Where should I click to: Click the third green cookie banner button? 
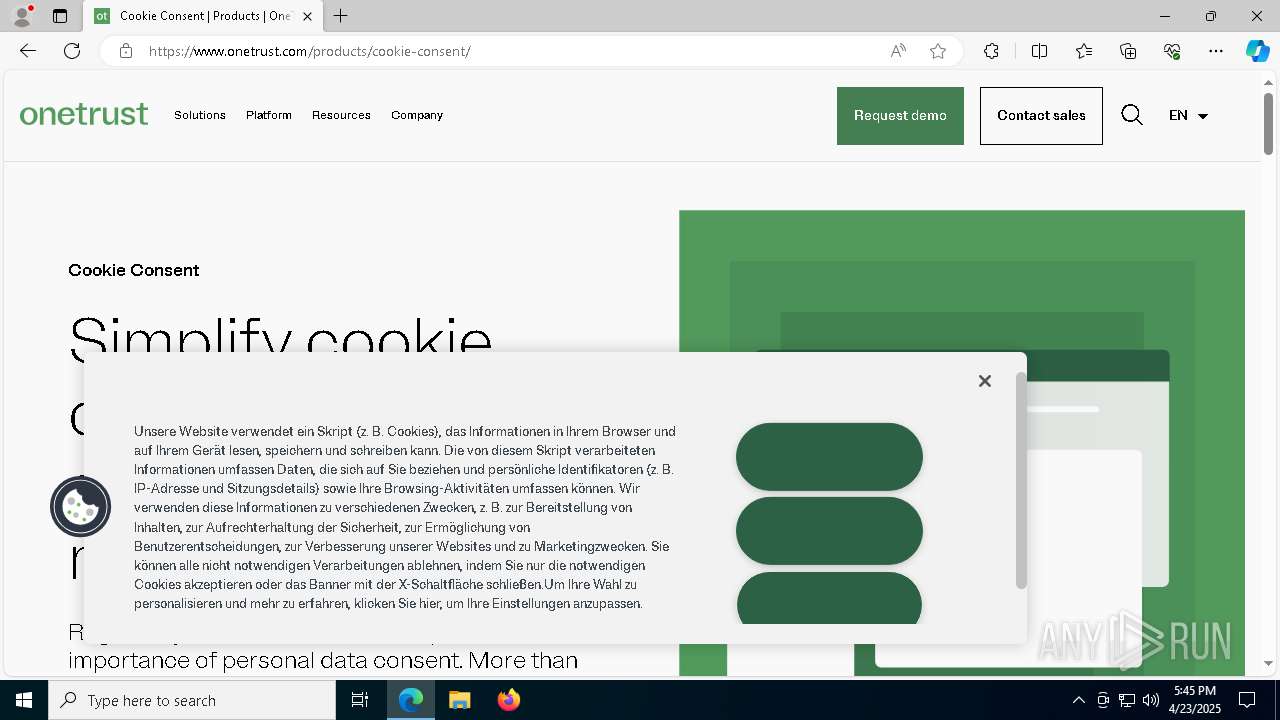pyautogui.click(x=829, y=598)
